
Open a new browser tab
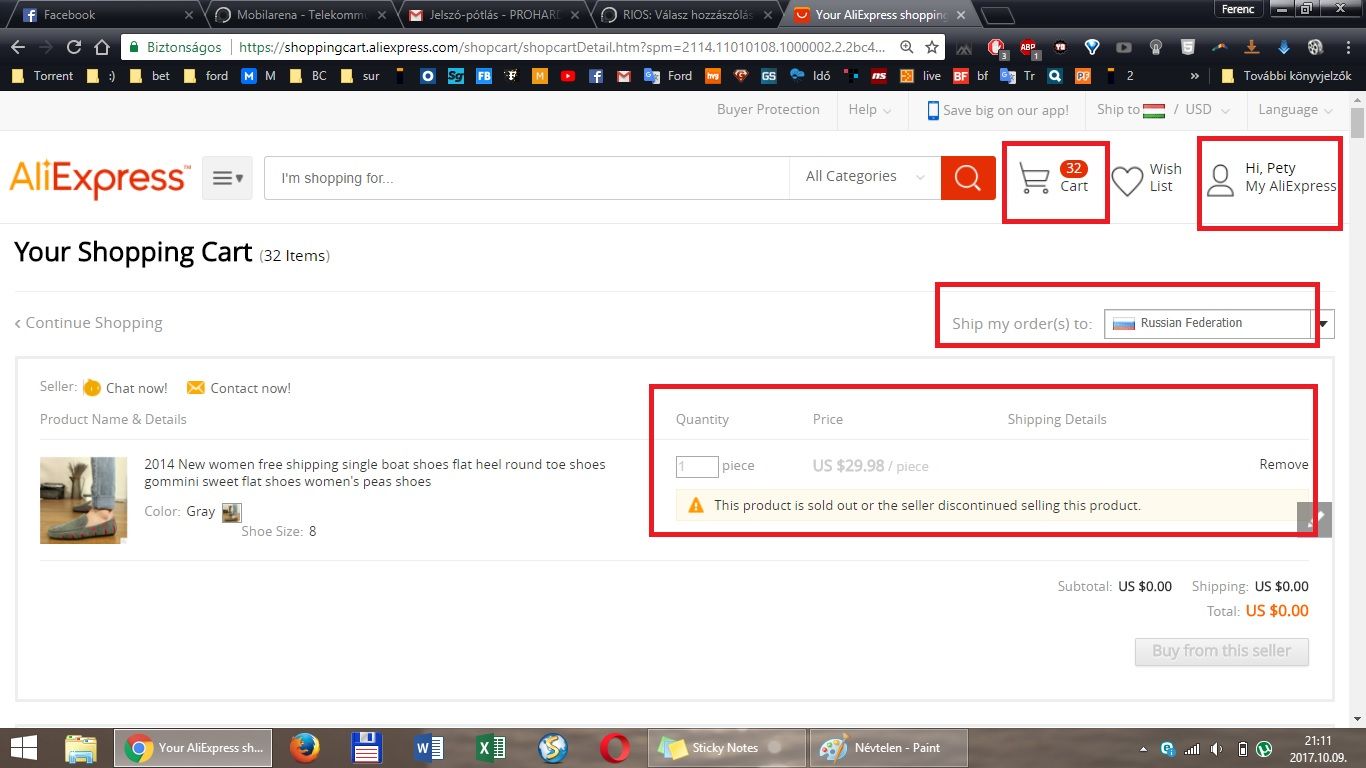998,15
